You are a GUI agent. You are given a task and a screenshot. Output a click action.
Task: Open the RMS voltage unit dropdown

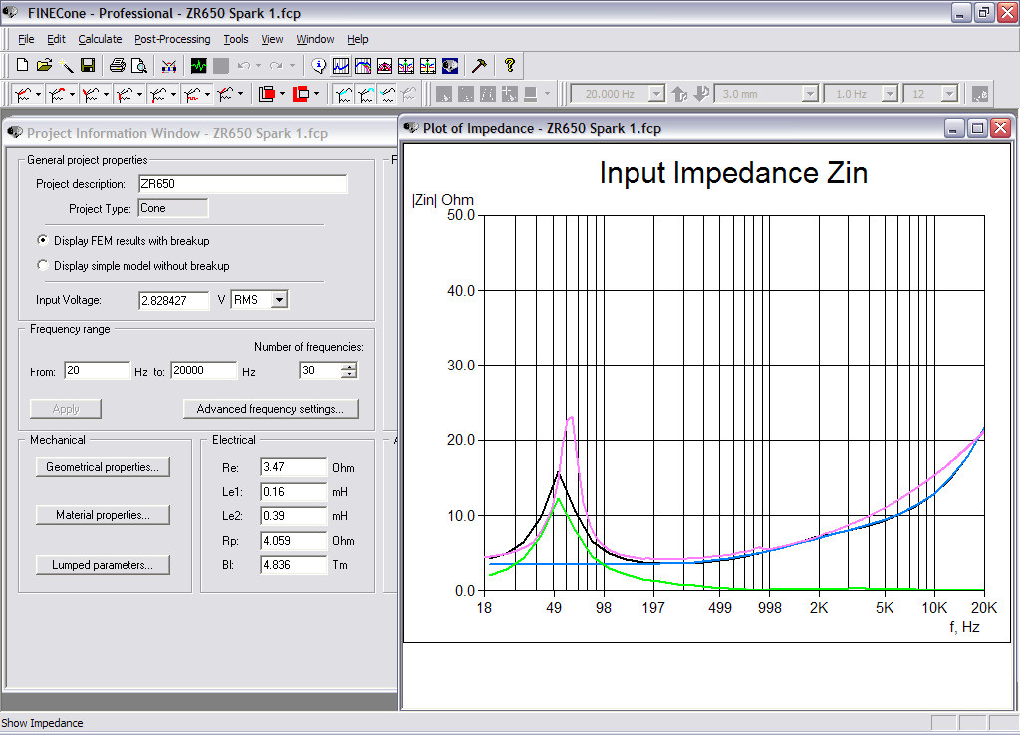click(x=280, y=300)
